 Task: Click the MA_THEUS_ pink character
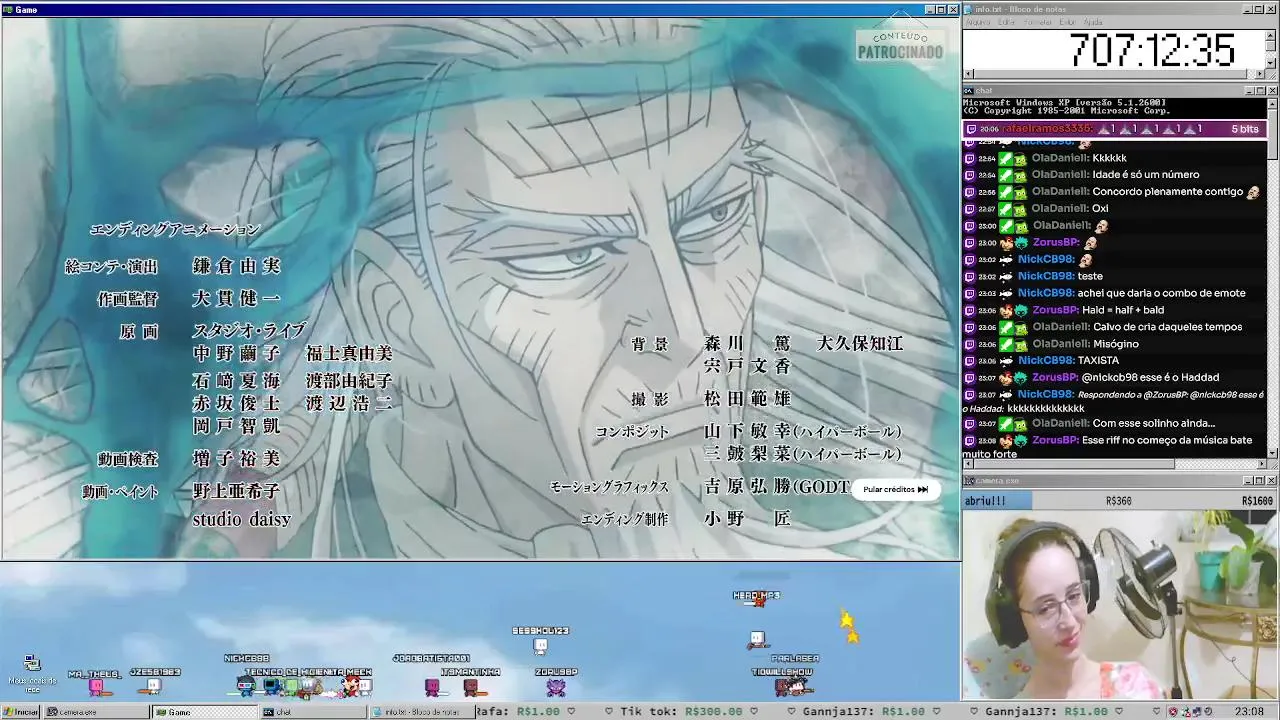tap(96, 686)
